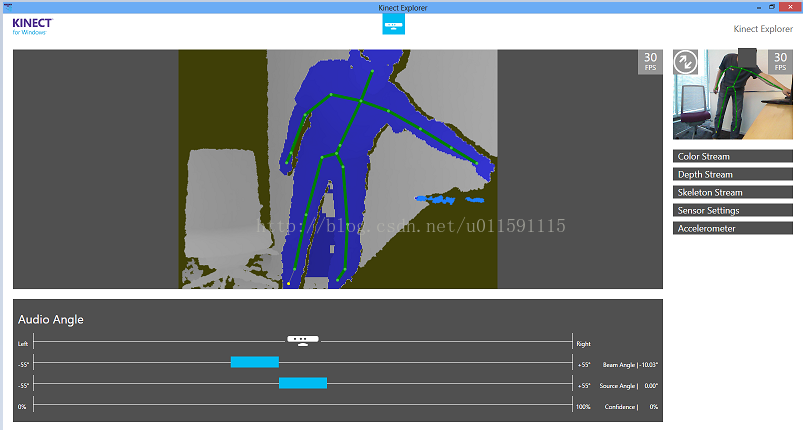Expand the Accelerometer section
803x430 pixels.
point(732,228)
